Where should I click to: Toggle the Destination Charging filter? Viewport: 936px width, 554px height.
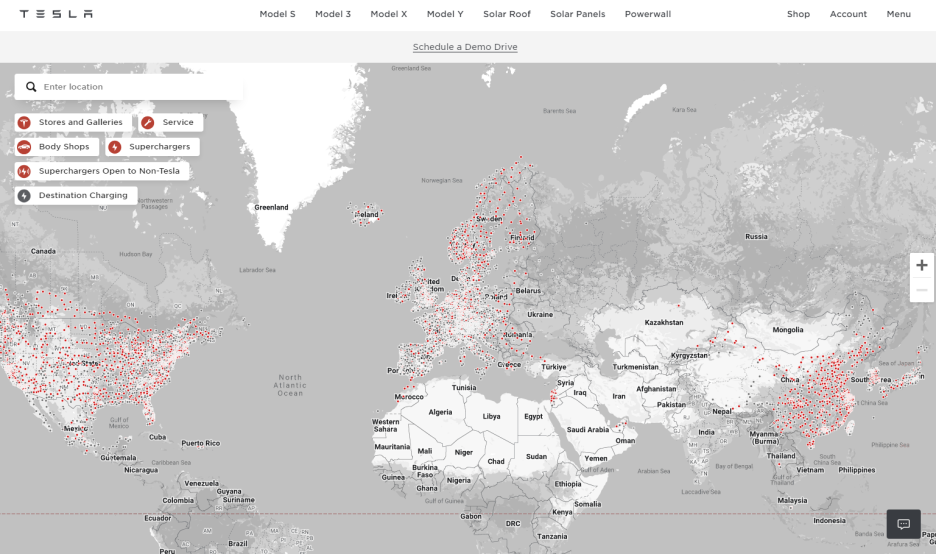76,196
